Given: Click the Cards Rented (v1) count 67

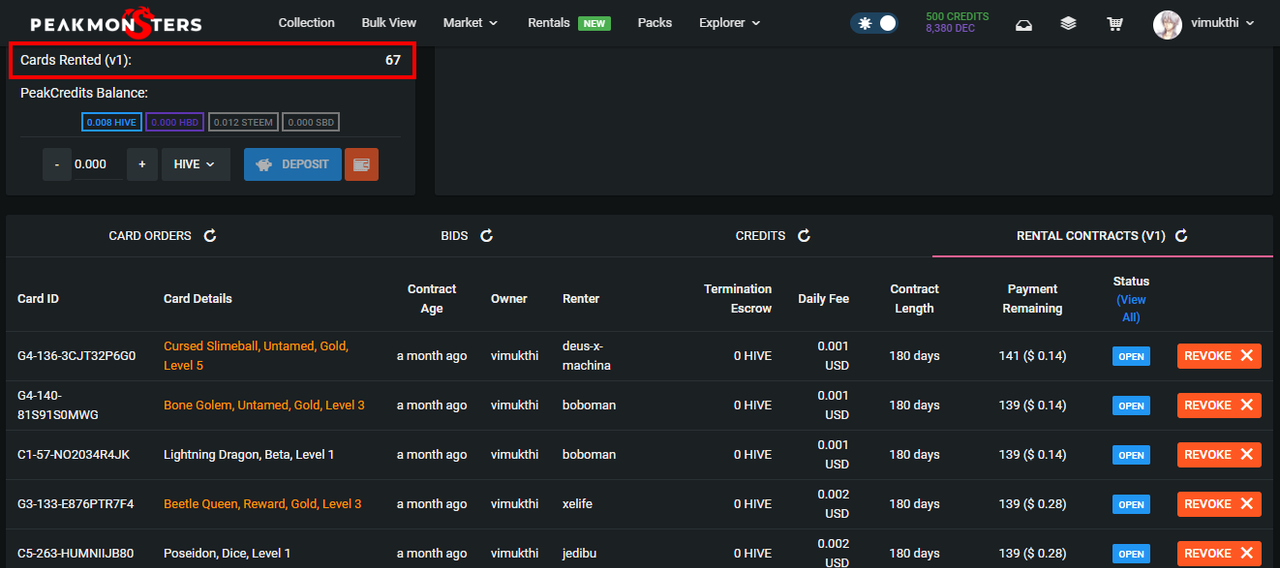Looking at the screenshot, I should tap(393, 60).
